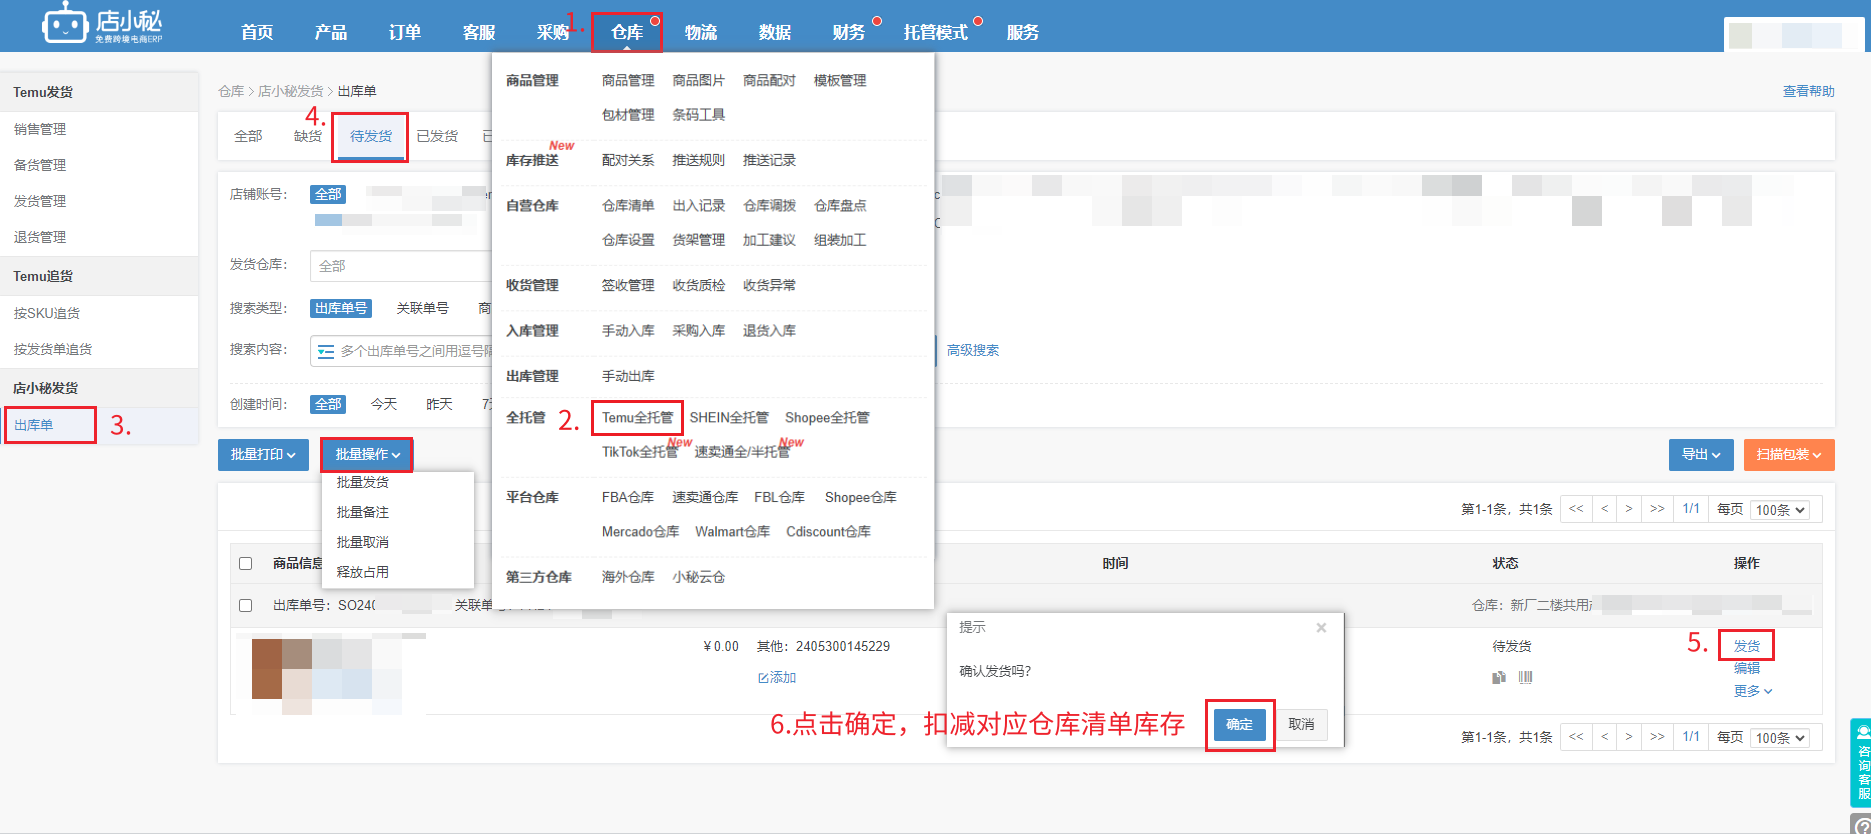
Task: Open the 批量打印 dropdown
Action: 263,454
